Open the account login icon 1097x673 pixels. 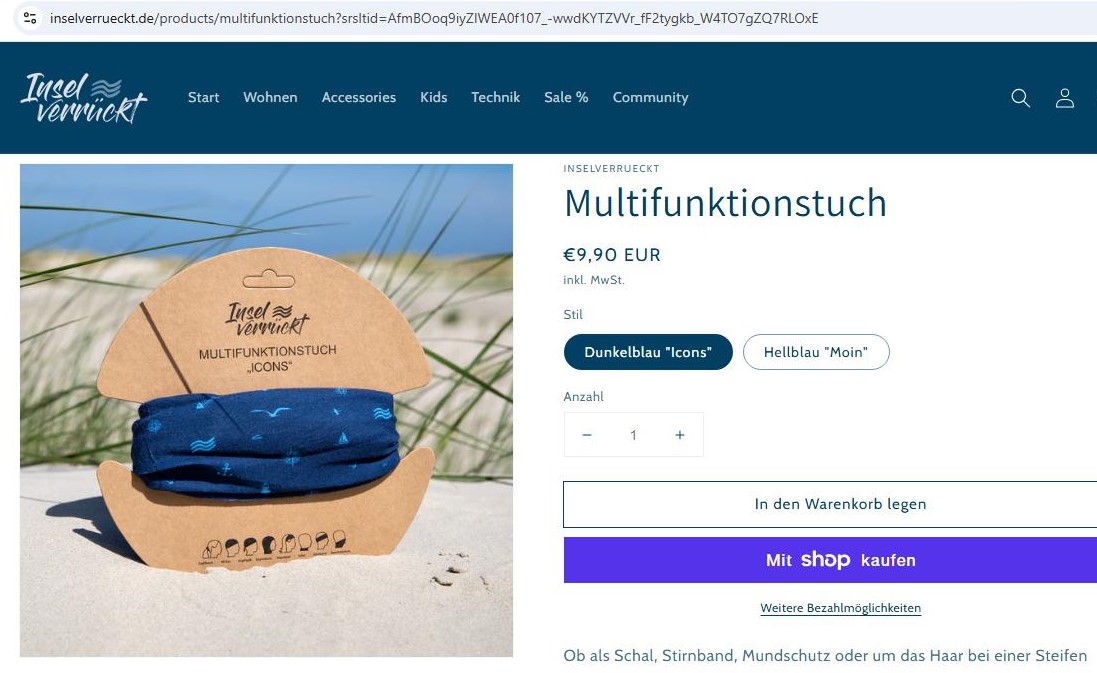1065,98
